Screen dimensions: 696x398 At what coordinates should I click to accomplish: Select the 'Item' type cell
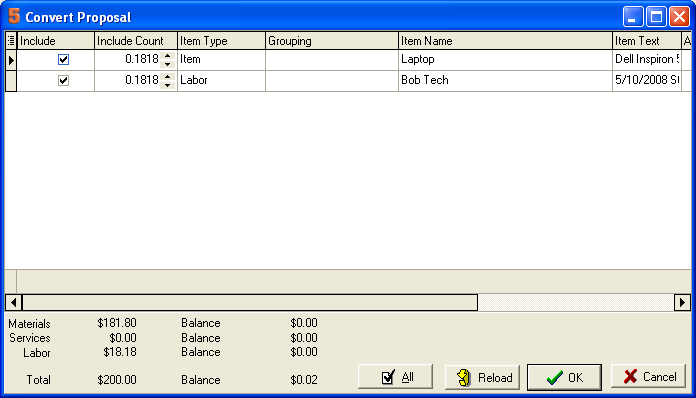221,59
